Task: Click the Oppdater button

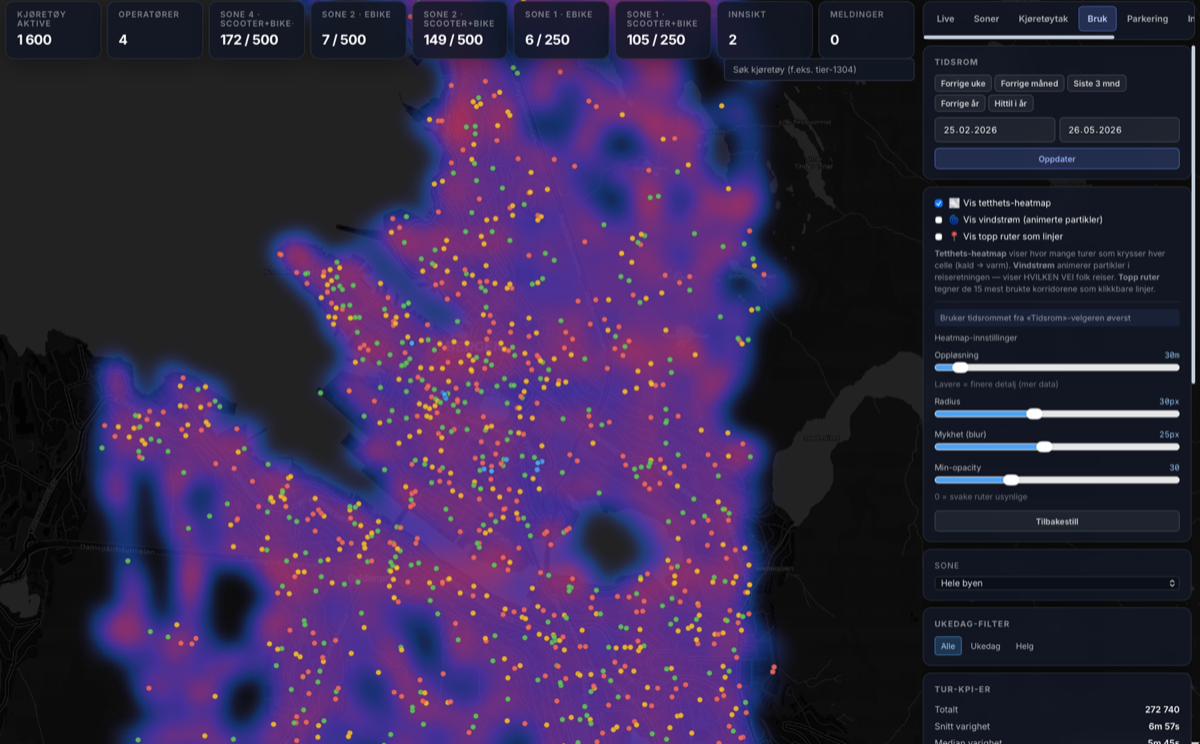Action: 1057,159
